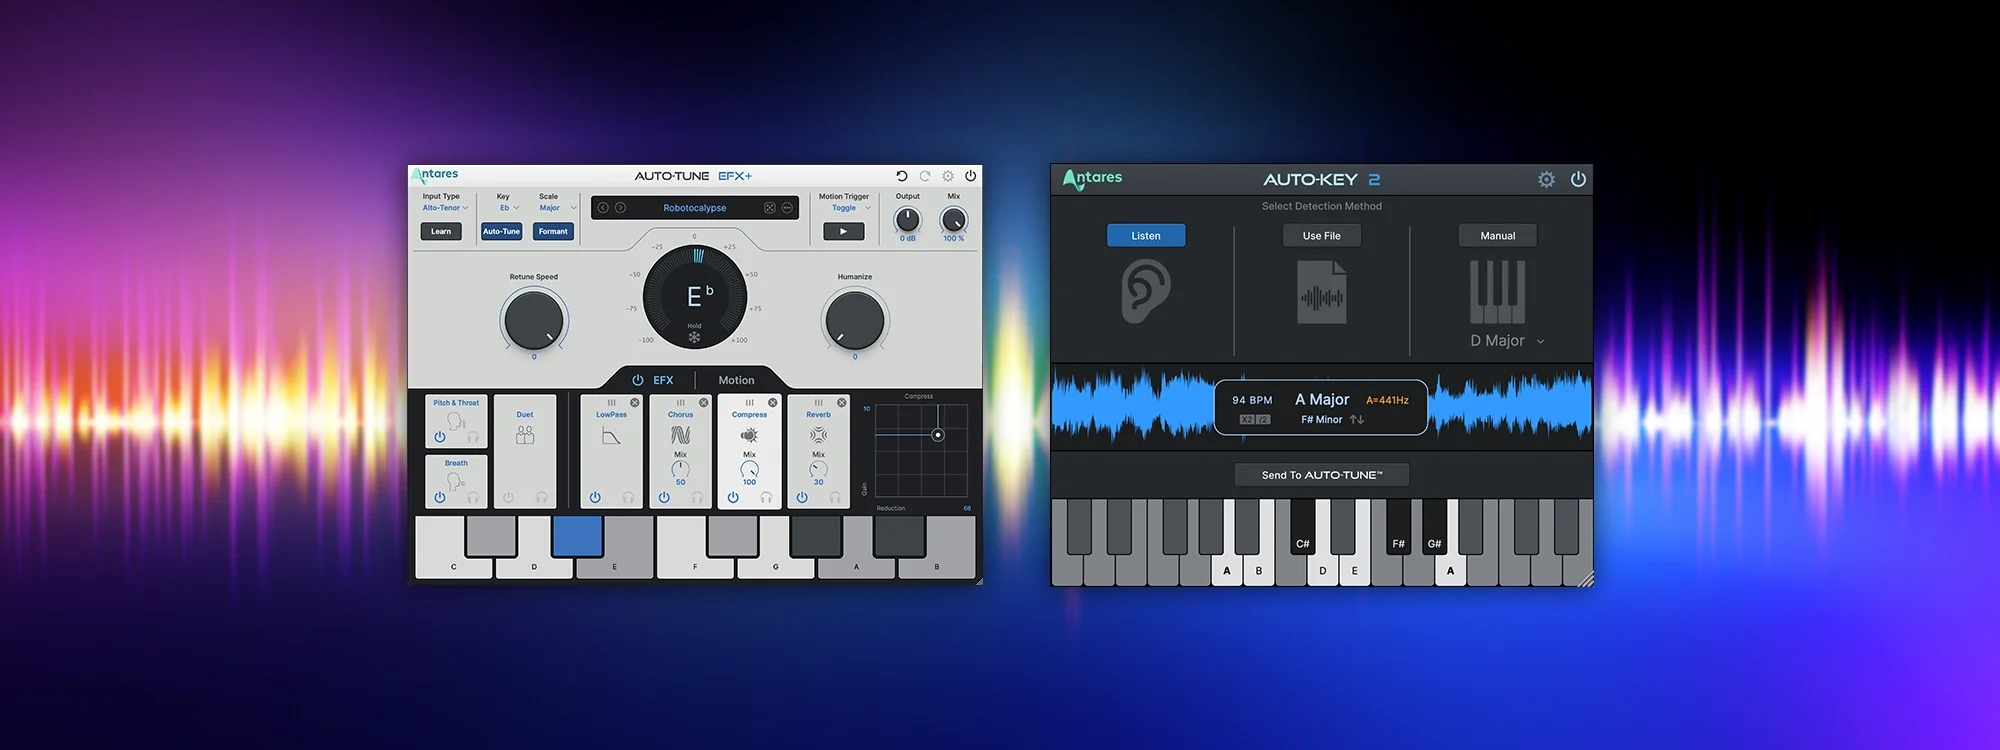Click the Compress XY pad handle

(938, 435)
